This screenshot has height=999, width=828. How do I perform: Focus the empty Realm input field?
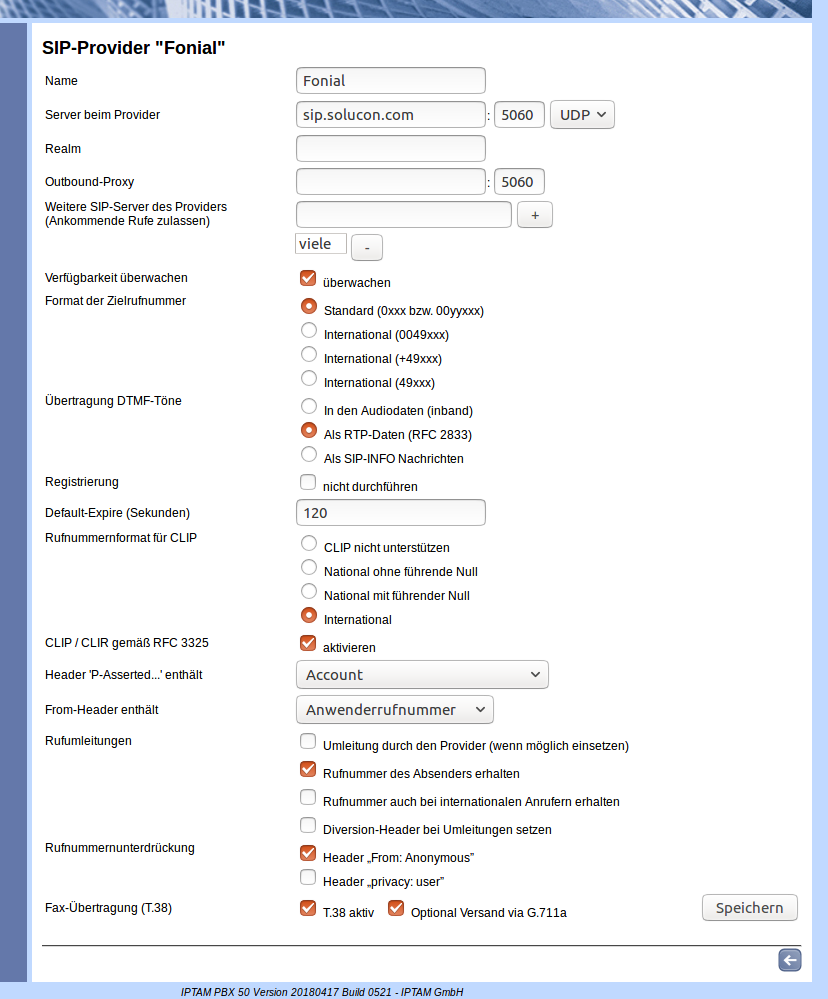(x=391, y=149)
